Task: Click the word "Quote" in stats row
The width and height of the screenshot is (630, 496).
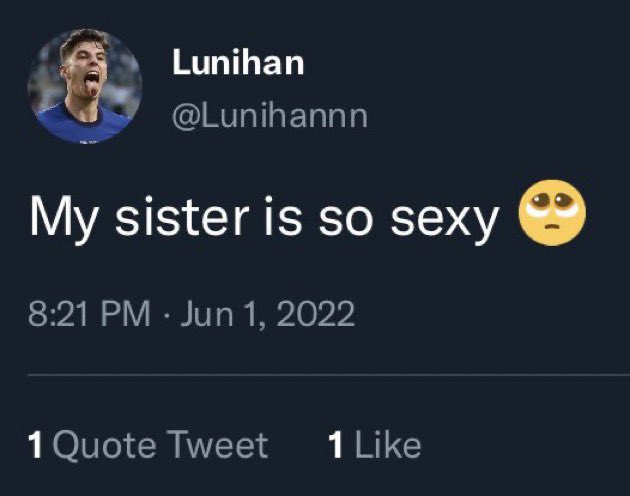Action: point(104,445)
